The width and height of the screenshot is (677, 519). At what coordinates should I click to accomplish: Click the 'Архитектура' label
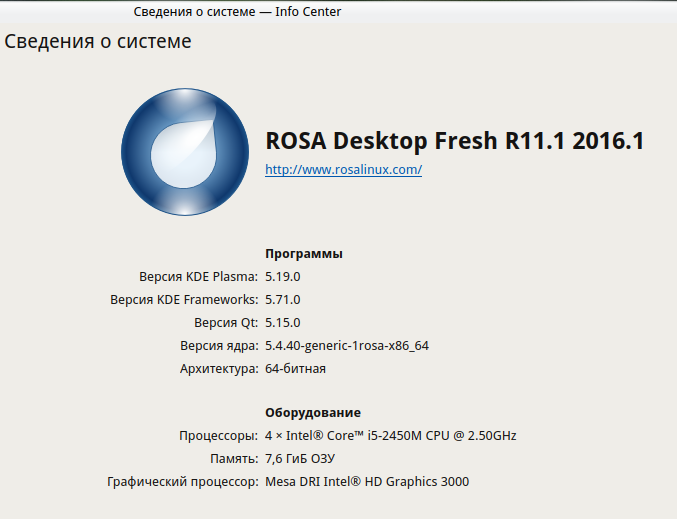coord(218,369)
